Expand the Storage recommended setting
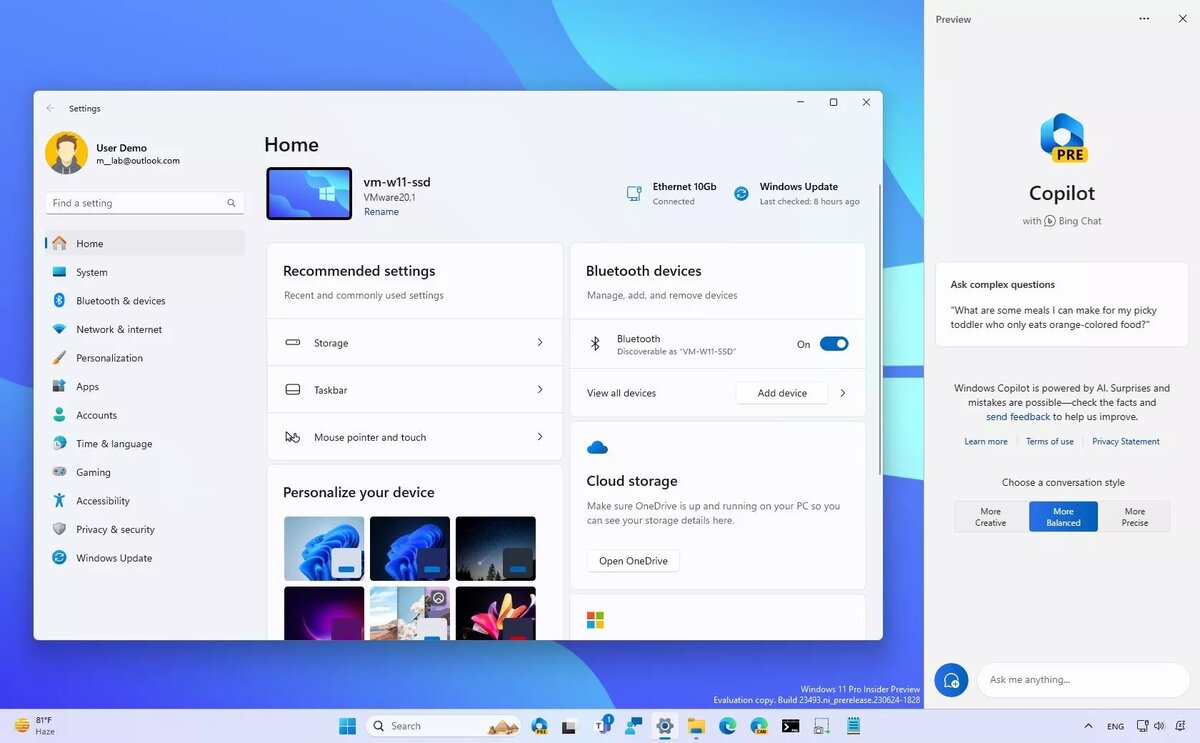 click(x=540, y=342)
